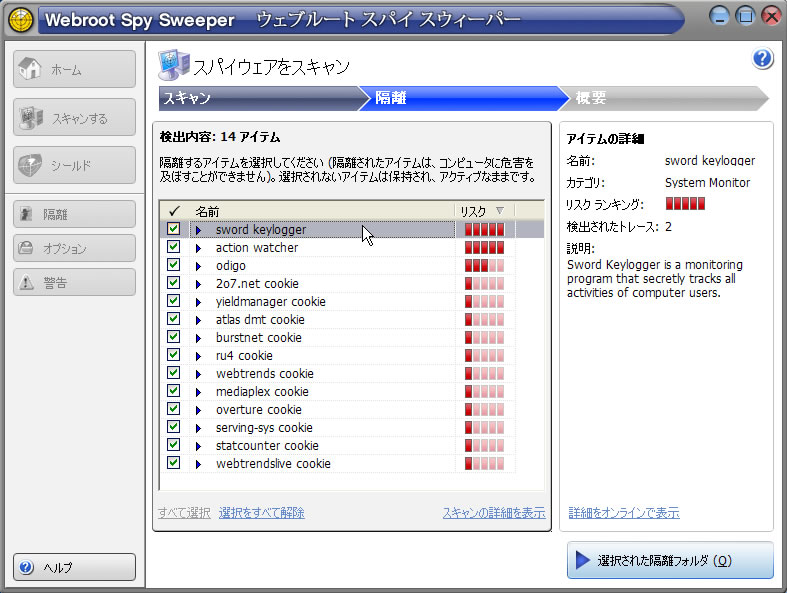
Task: Click risk ranking bar in item details
Action: coord(685,203)
